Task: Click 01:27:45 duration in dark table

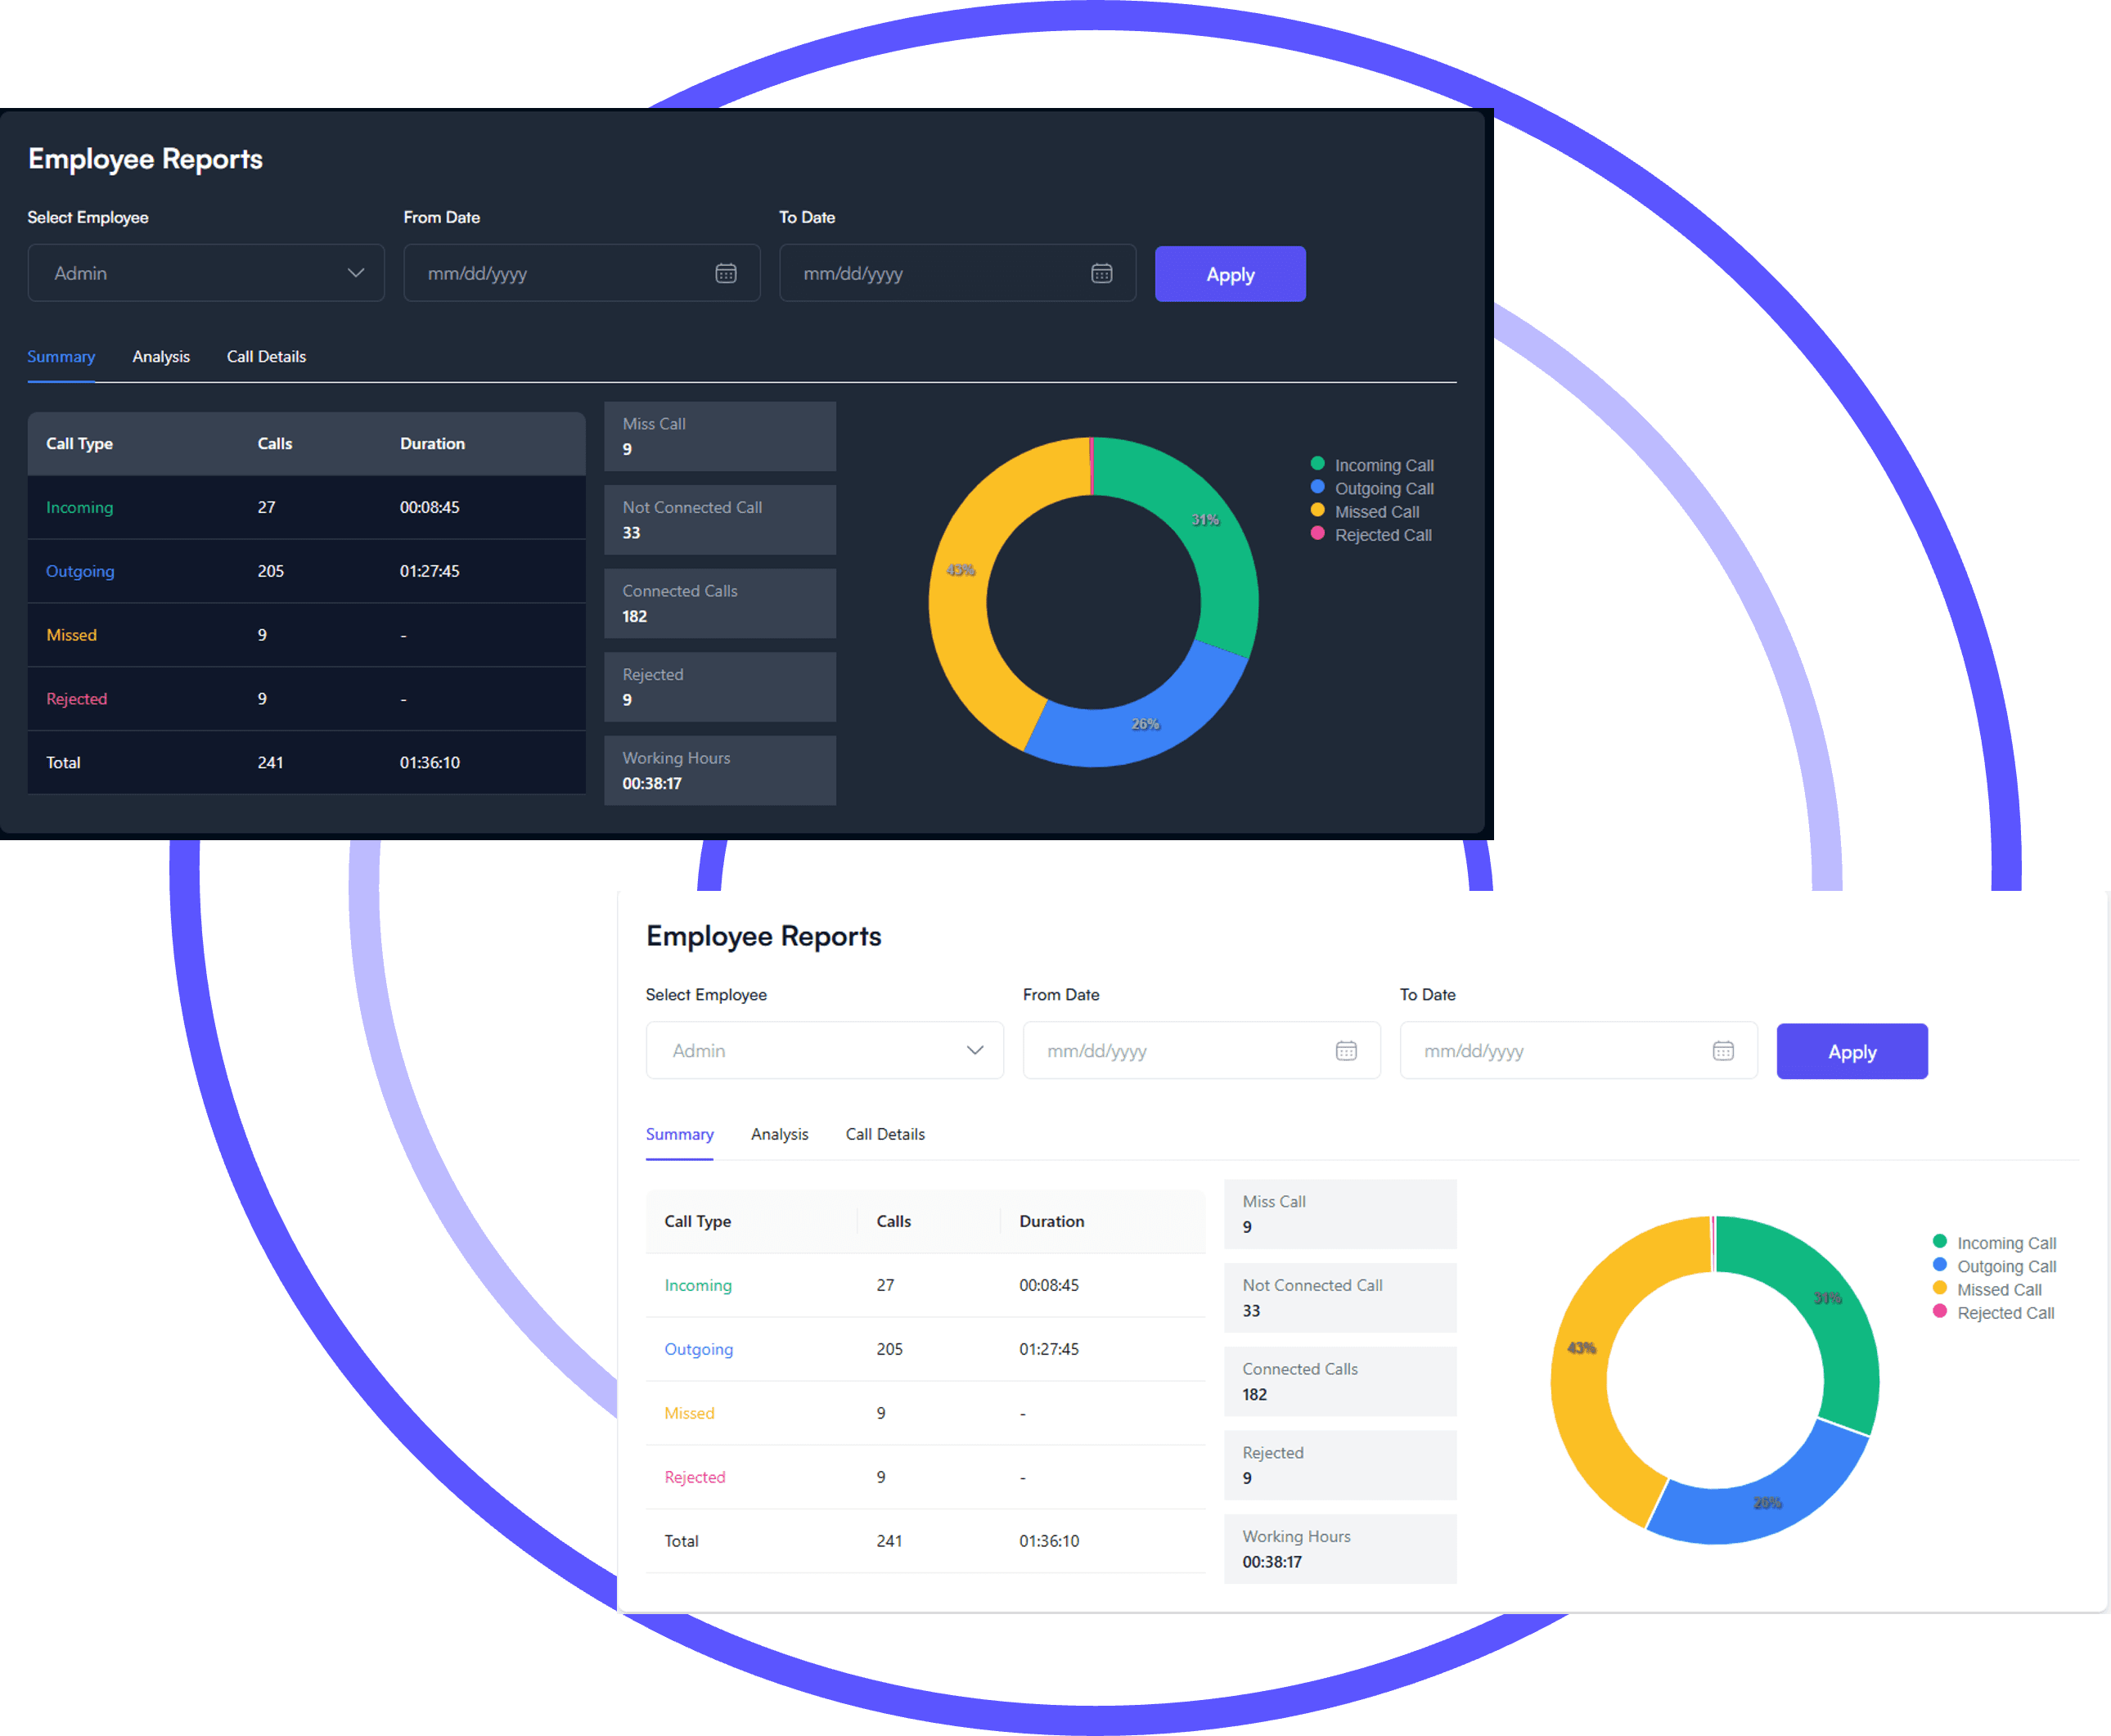Action: [x=430, y=571]
